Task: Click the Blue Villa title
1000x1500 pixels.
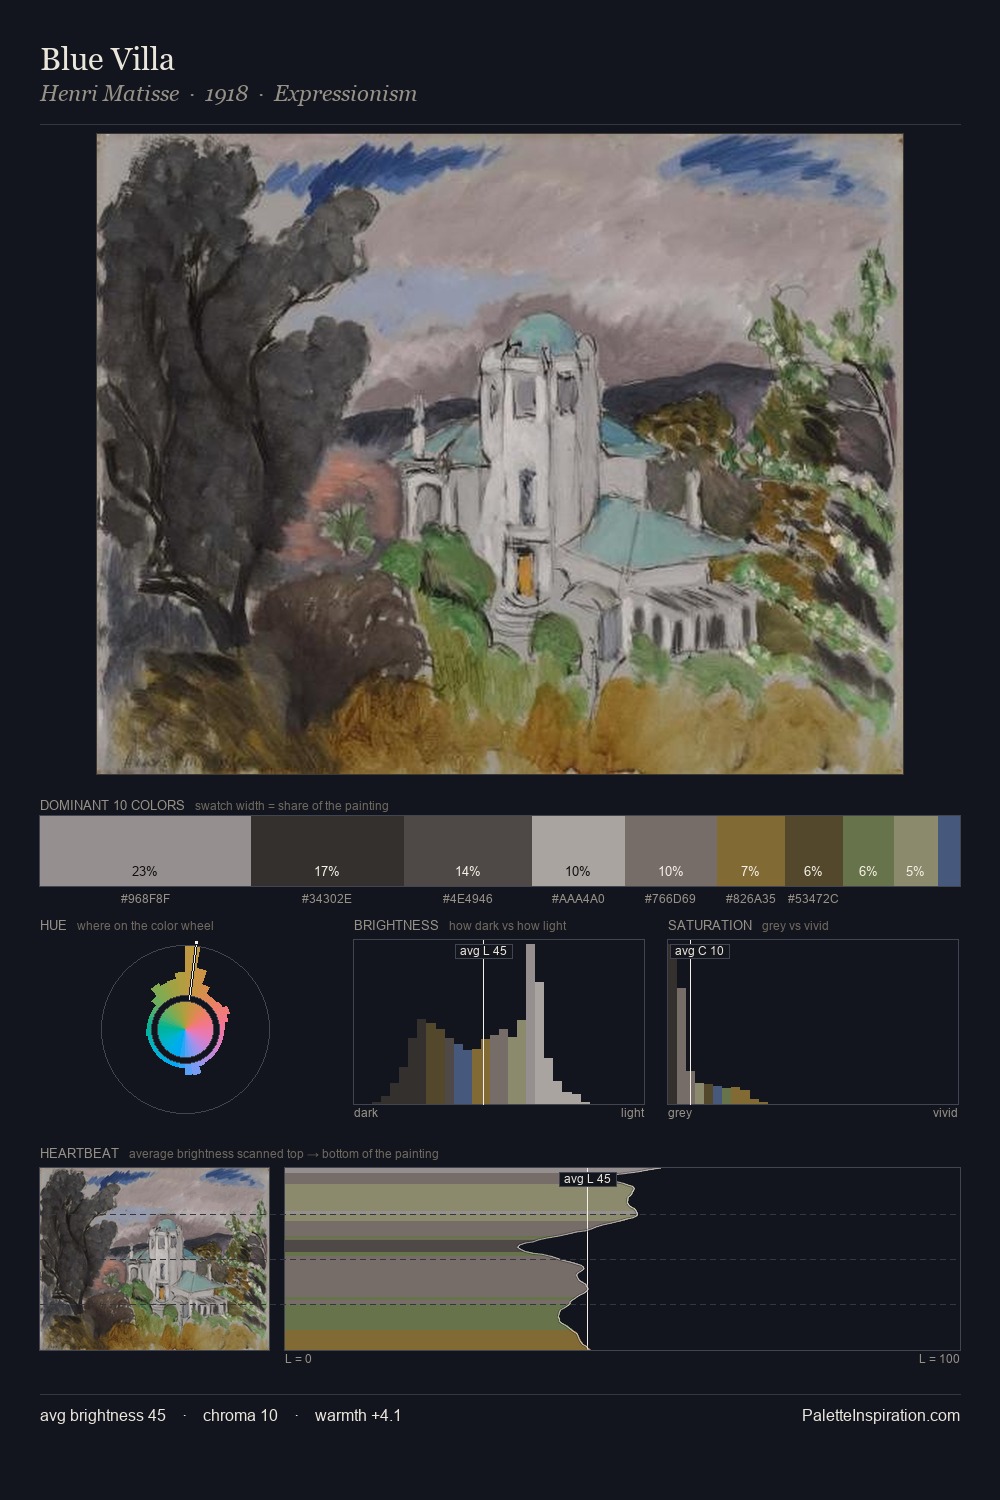Action: coord(107,59)
